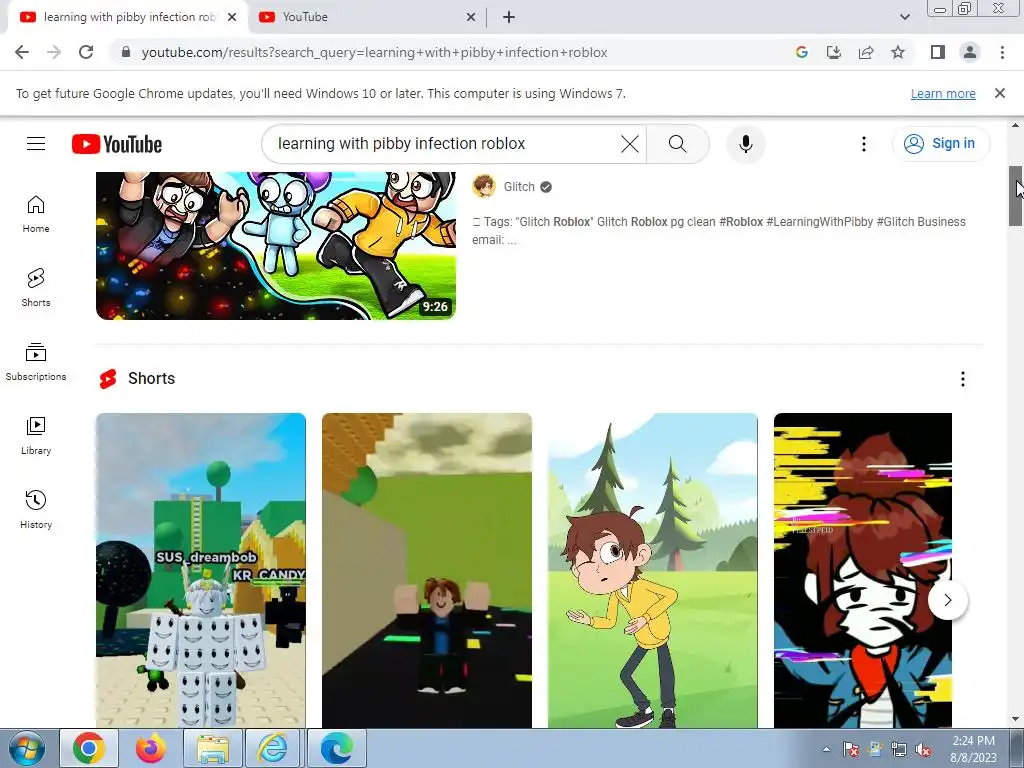Launch Internet Explorer from the taskbar
Viewport: 1024px width, 768px height.
coord(274,748)
